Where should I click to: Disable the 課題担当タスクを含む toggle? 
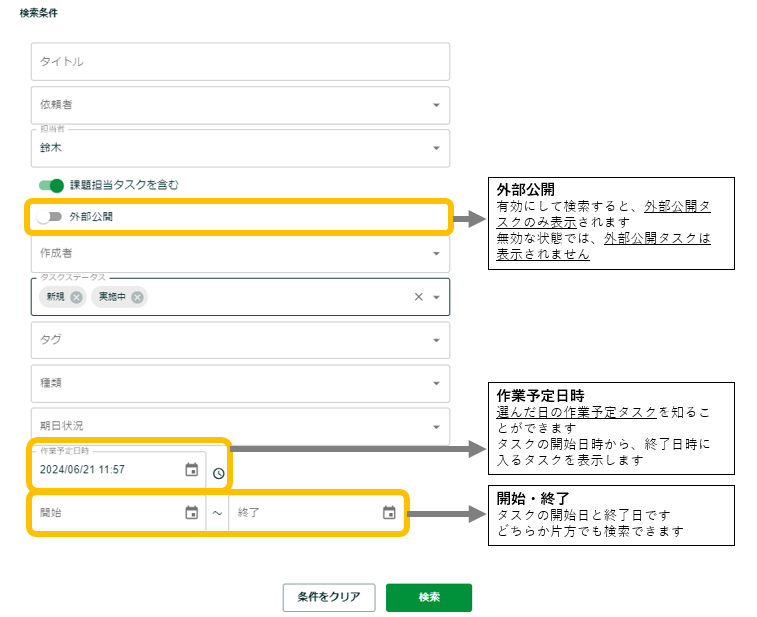[x=51, y=185]
